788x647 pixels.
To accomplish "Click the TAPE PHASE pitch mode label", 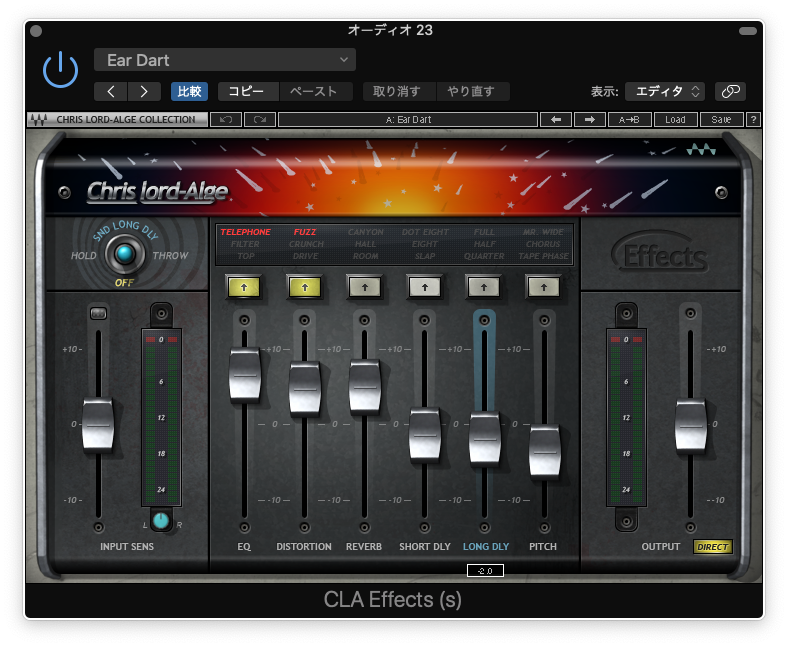I will point(543,256).
